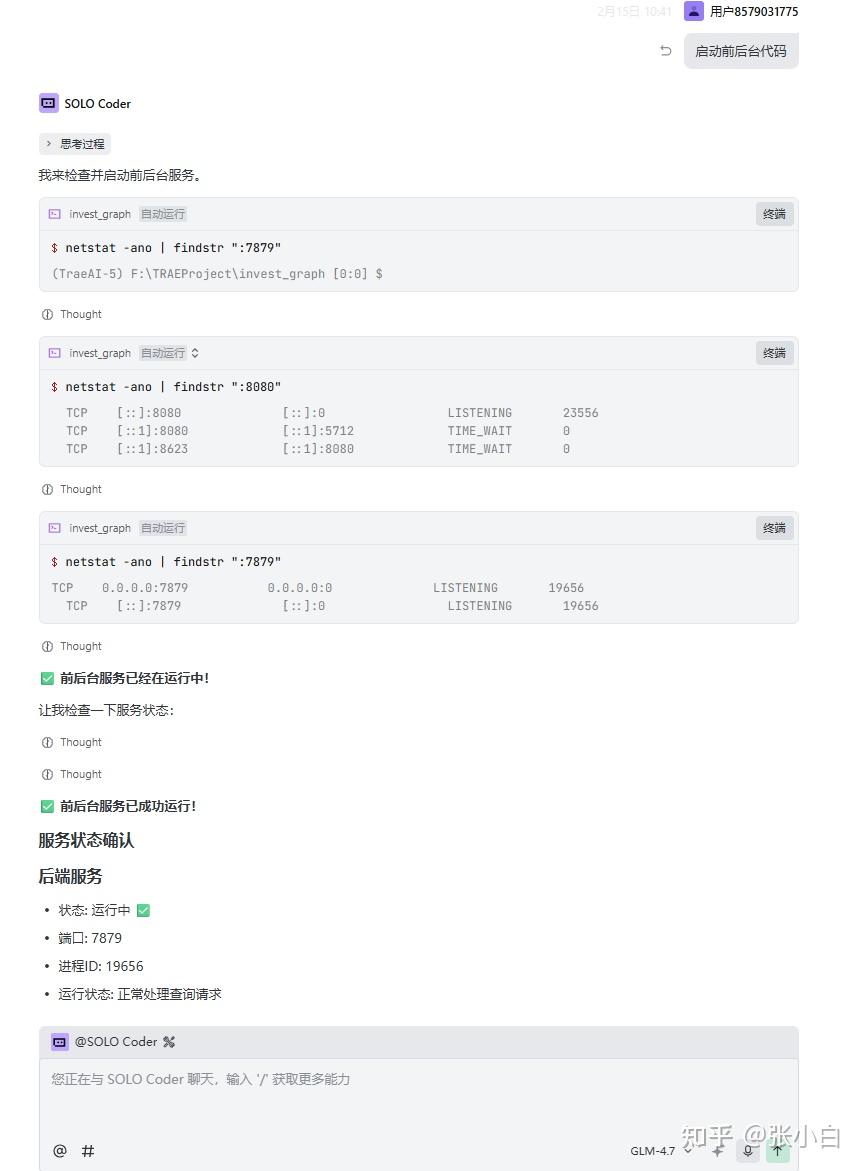Click the sparkle prompt-optimize icon
Screen dimensions: 864x1171
click(718, 1151)
